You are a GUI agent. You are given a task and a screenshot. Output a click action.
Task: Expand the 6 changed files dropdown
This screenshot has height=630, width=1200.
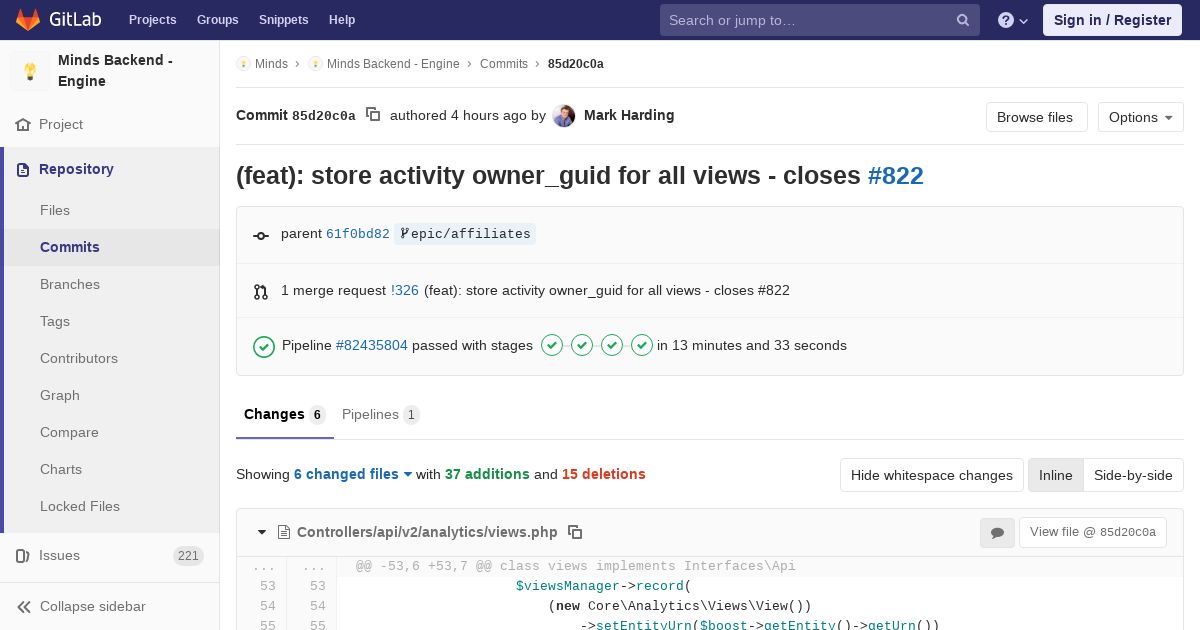point(353,474)
